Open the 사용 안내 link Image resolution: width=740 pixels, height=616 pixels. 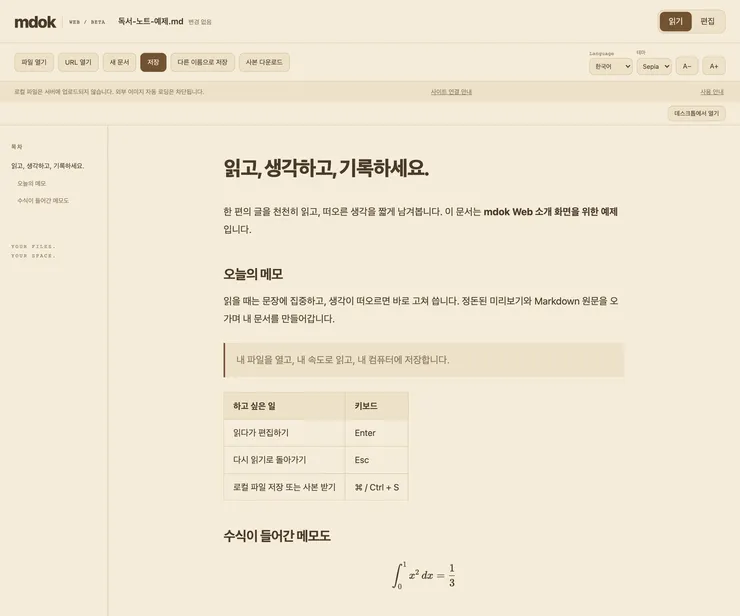click(712, 92)
